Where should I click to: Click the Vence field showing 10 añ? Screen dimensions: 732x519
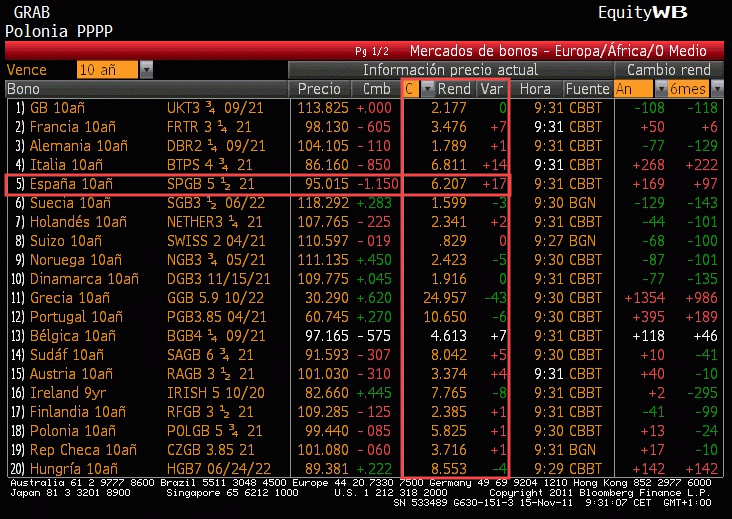[108, 70]
